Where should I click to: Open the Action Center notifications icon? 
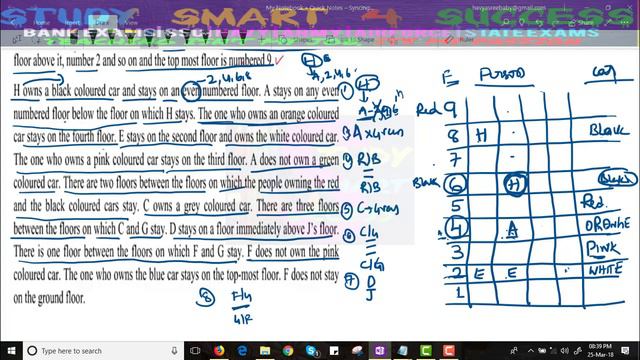(x=625, y=351)
